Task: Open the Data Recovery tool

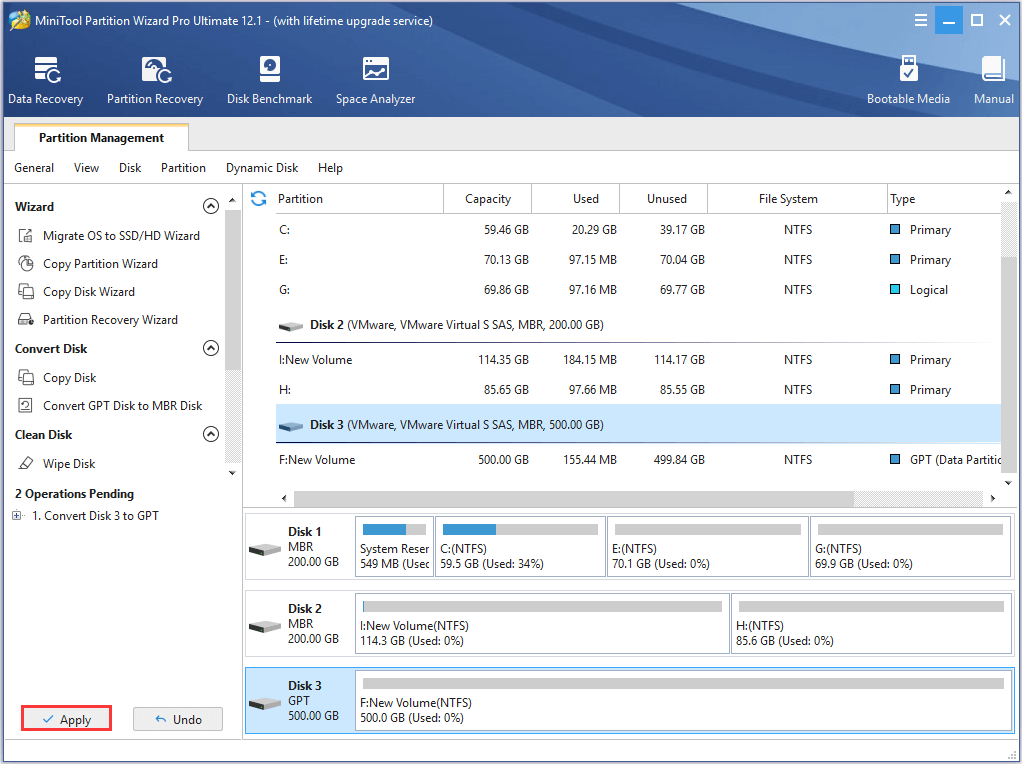Action: (46, 80)
